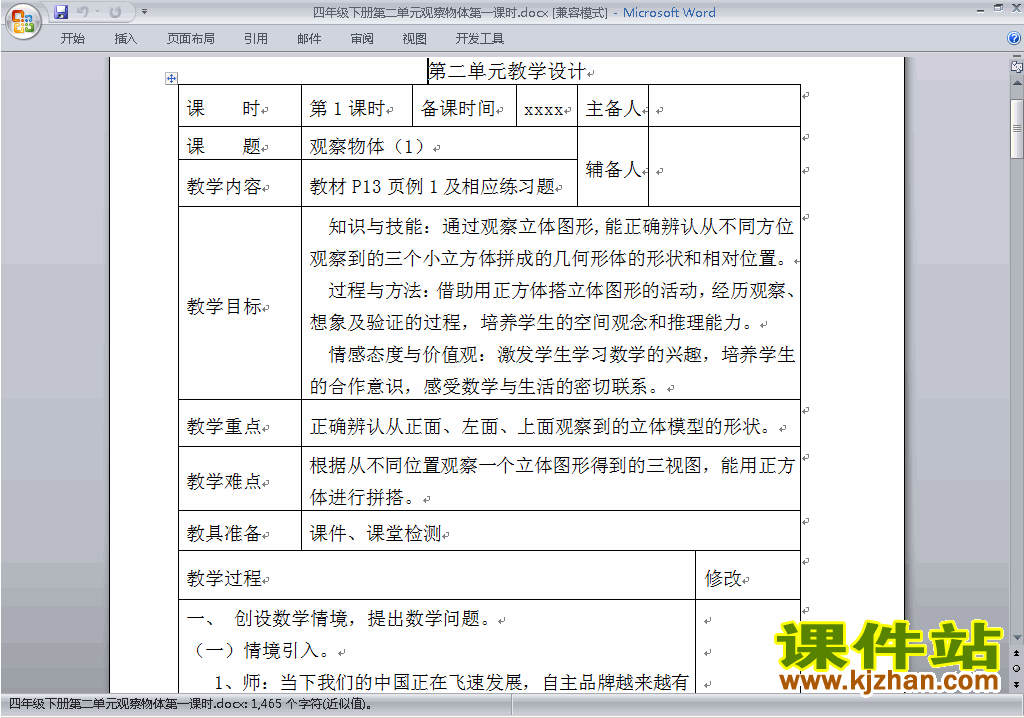The width and height of the screenshot is (1024, 718).
Task: Click the label cell 教具准备
Action: tap(240, 531)
